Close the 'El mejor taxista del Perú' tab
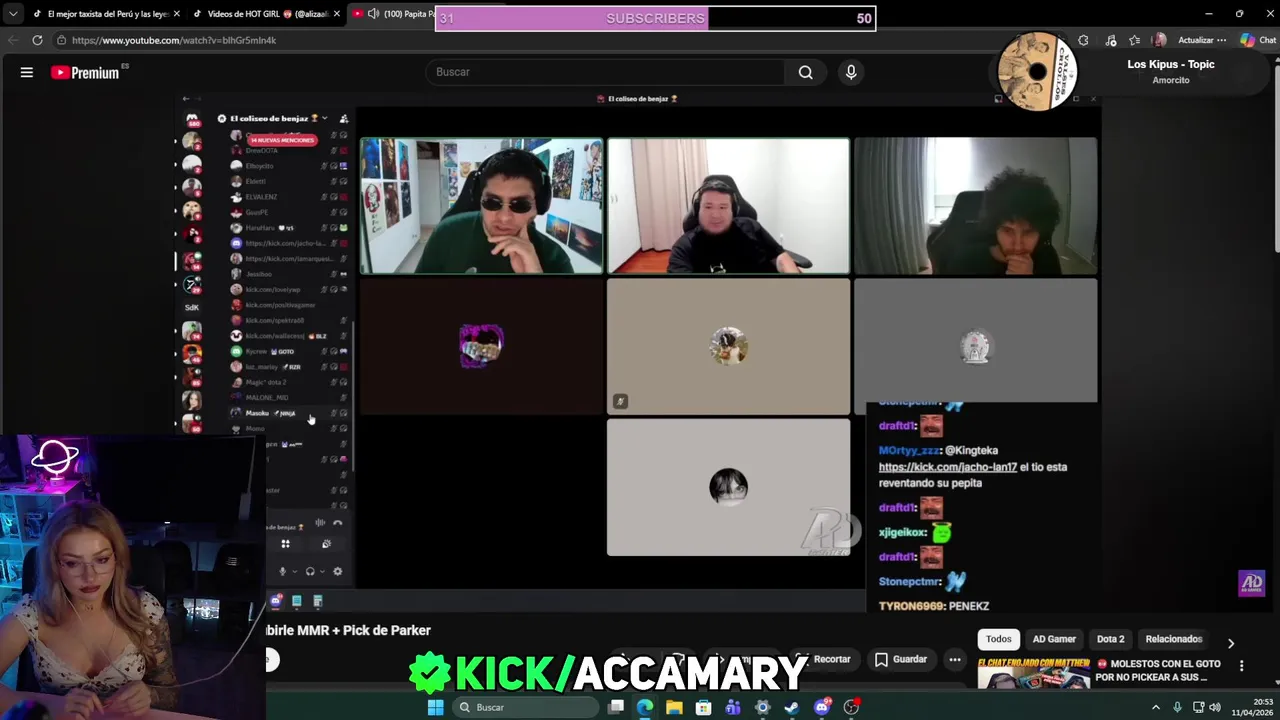Viewport: 1280px width, 720px height. pos(177,14)
